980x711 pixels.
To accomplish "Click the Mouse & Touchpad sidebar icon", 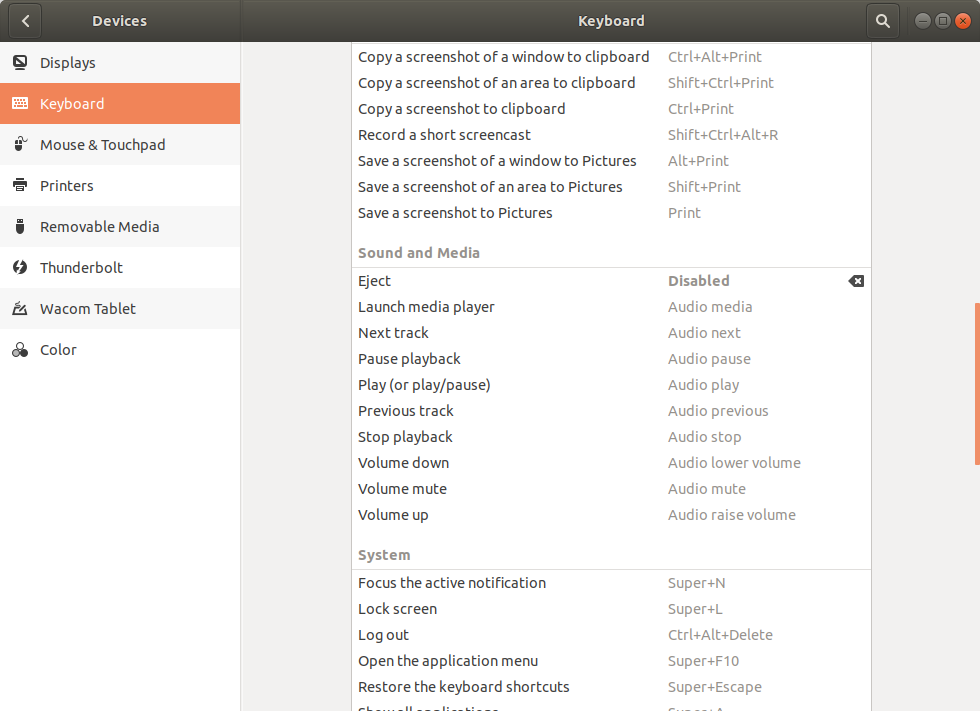I will tap(19, 145).
